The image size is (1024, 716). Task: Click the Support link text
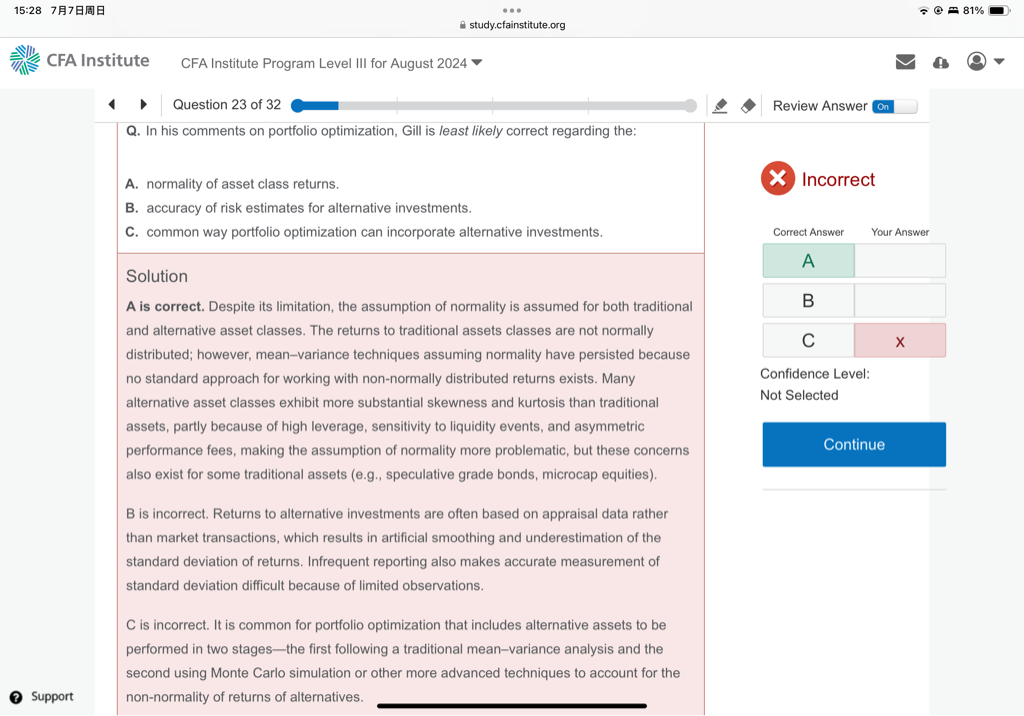52,696
